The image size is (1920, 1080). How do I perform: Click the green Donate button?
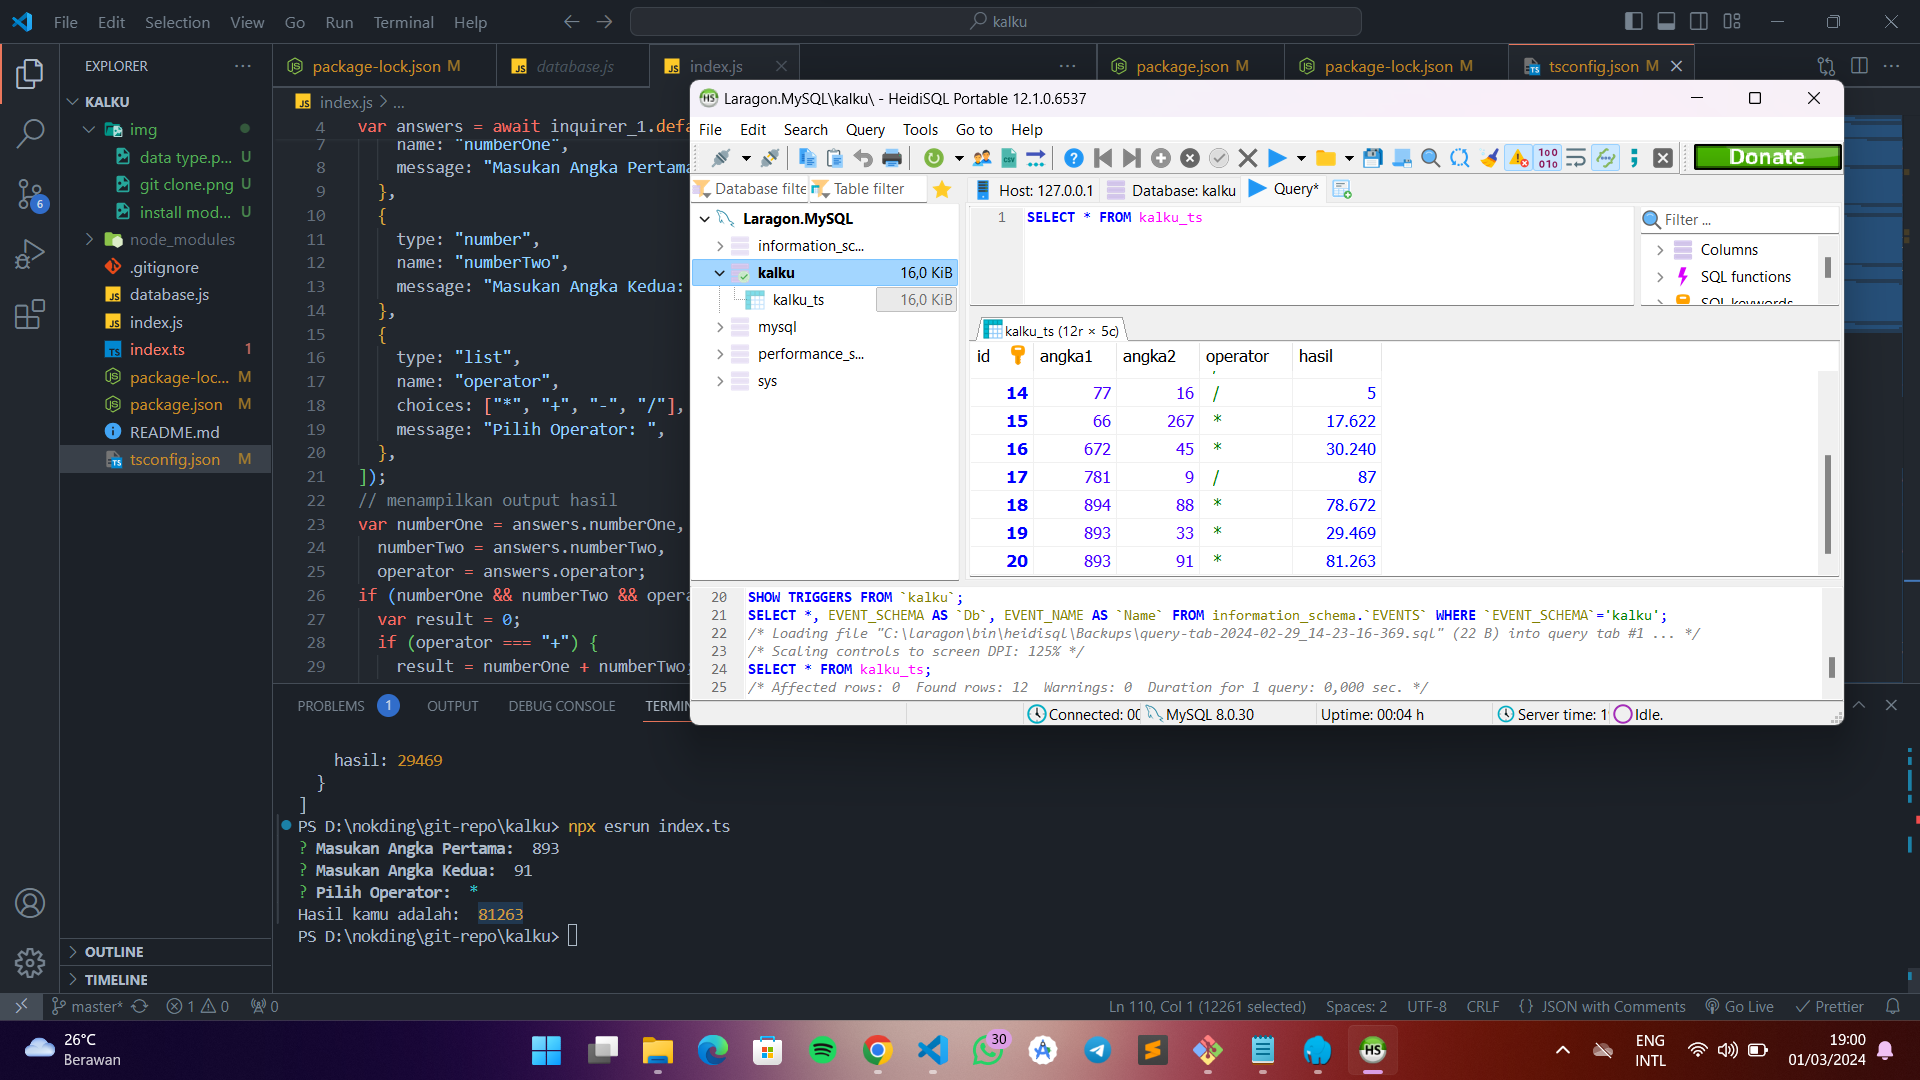(x=1766, y=157)
